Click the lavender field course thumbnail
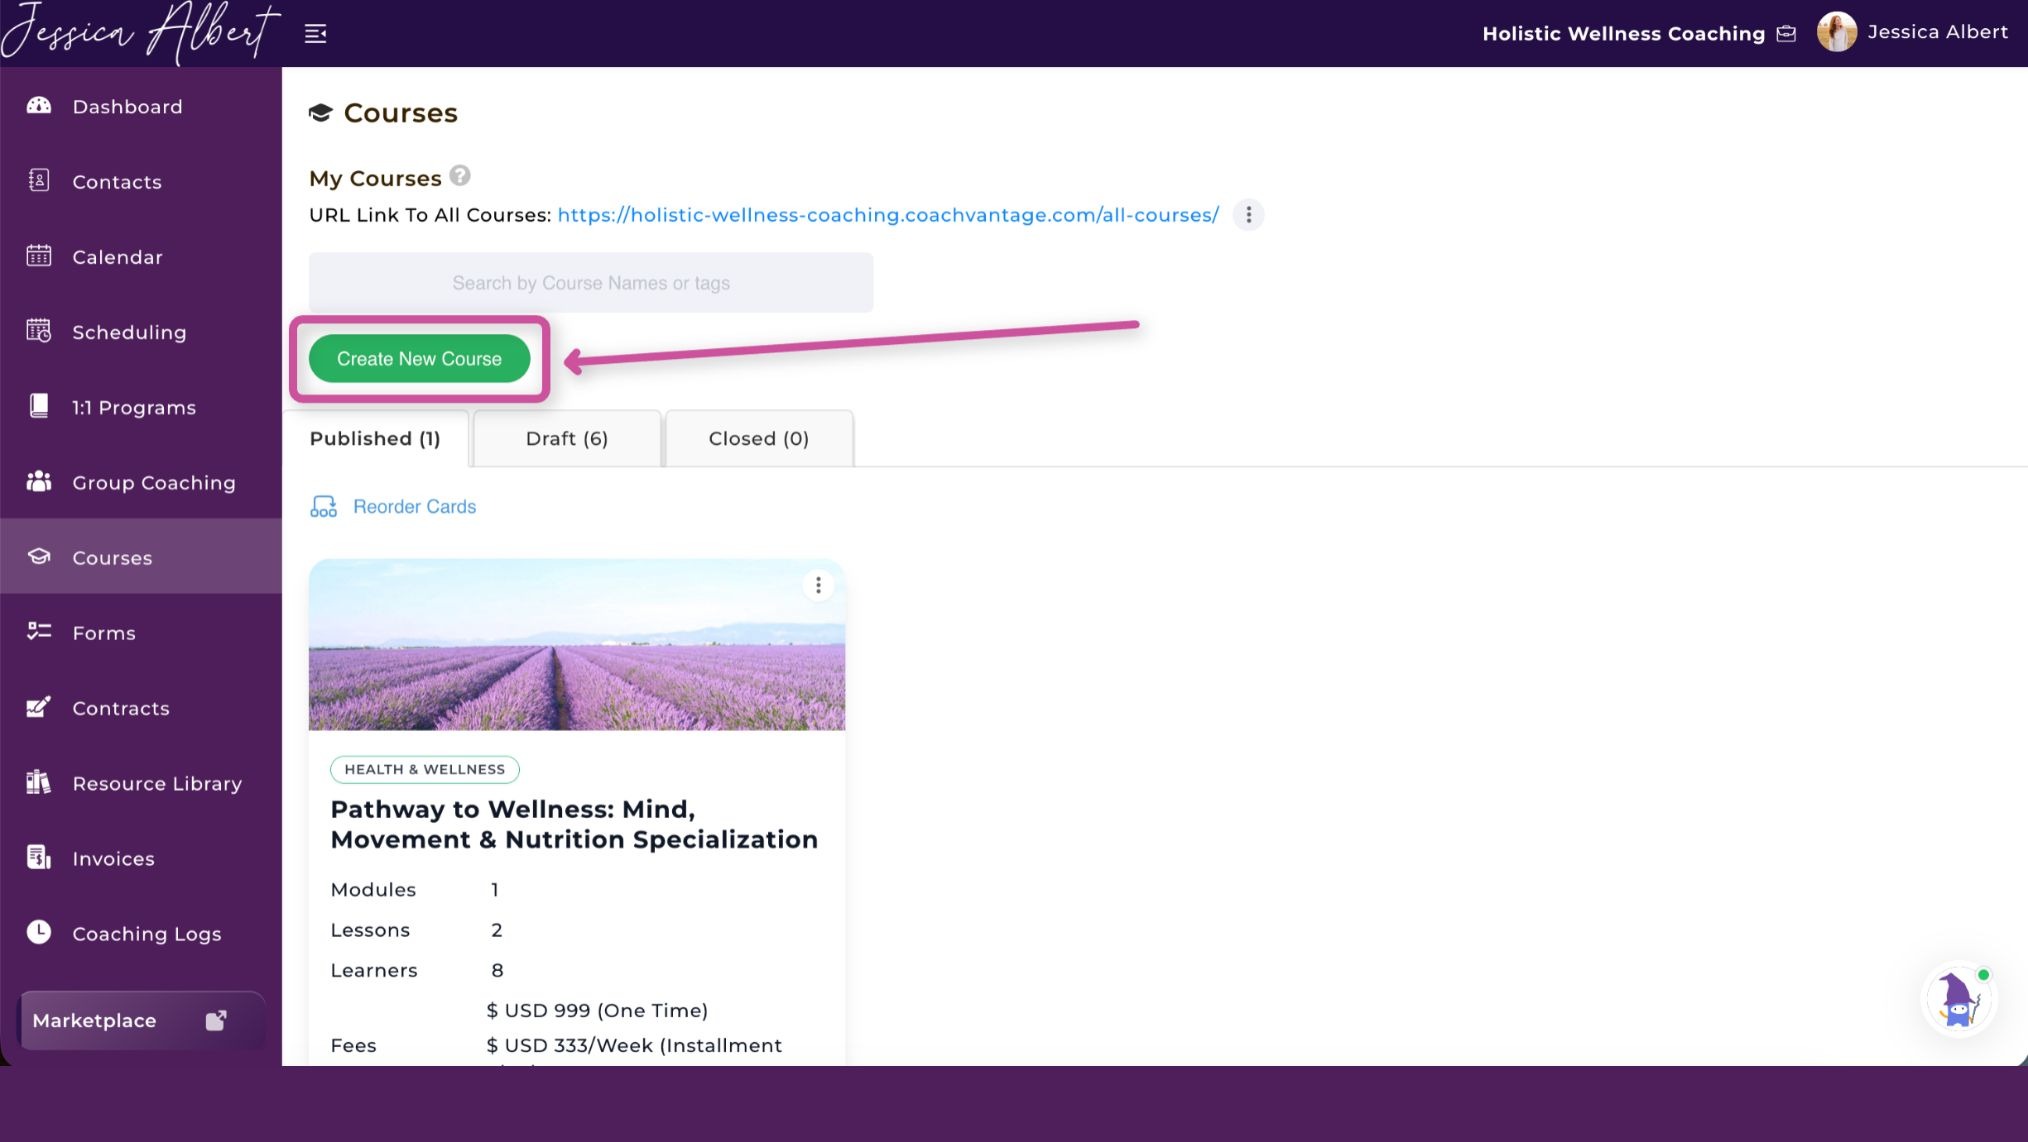 577,645
